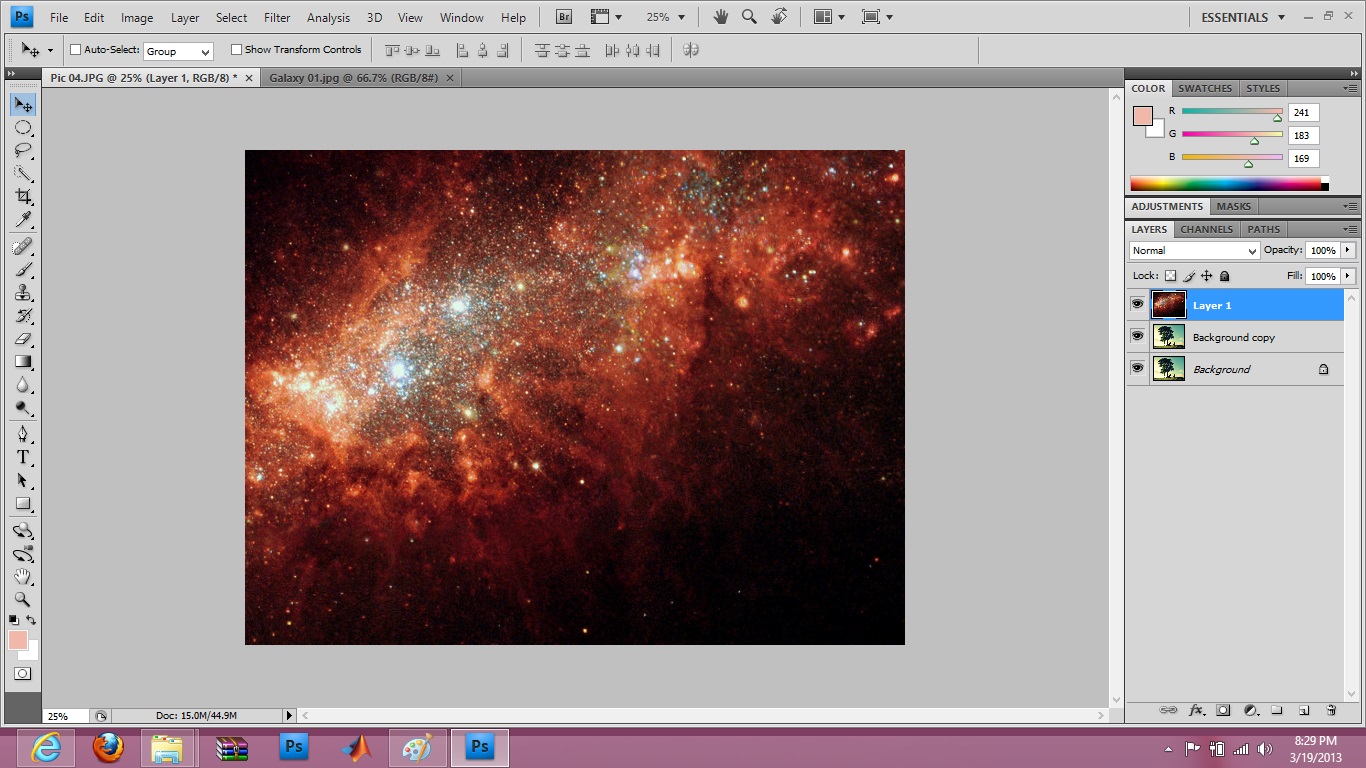The height and width of the screenshot is (768, 1366).
Task: Select the Brush tool
Action: (23, 270)
